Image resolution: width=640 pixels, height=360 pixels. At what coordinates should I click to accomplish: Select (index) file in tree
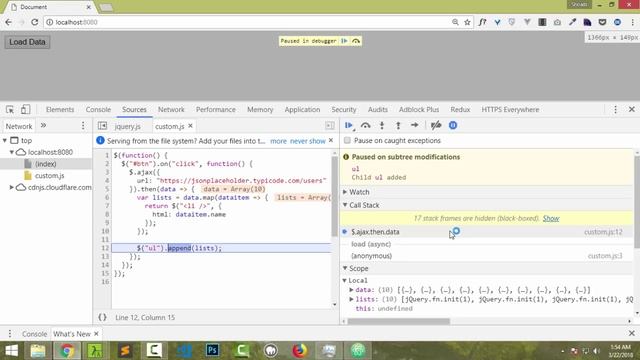(x=45, y=164)
